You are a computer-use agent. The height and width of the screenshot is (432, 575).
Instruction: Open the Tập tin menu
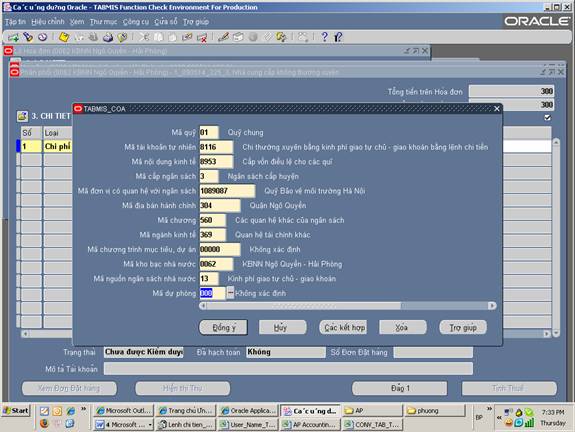click(15, 22)
